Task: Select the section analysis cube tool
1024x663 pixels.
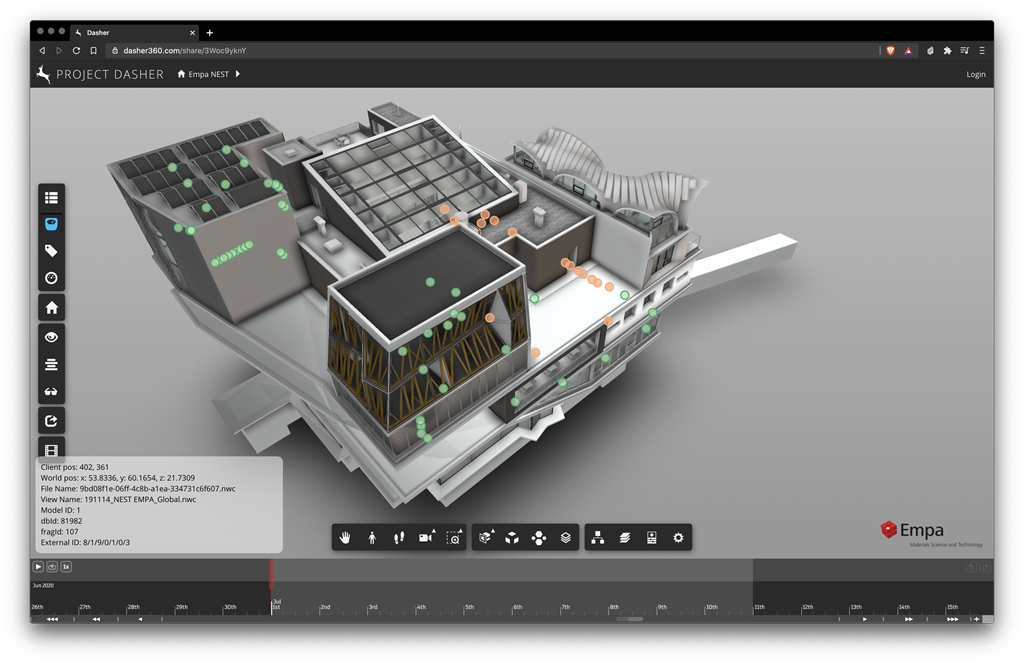Action: point(486,538)
